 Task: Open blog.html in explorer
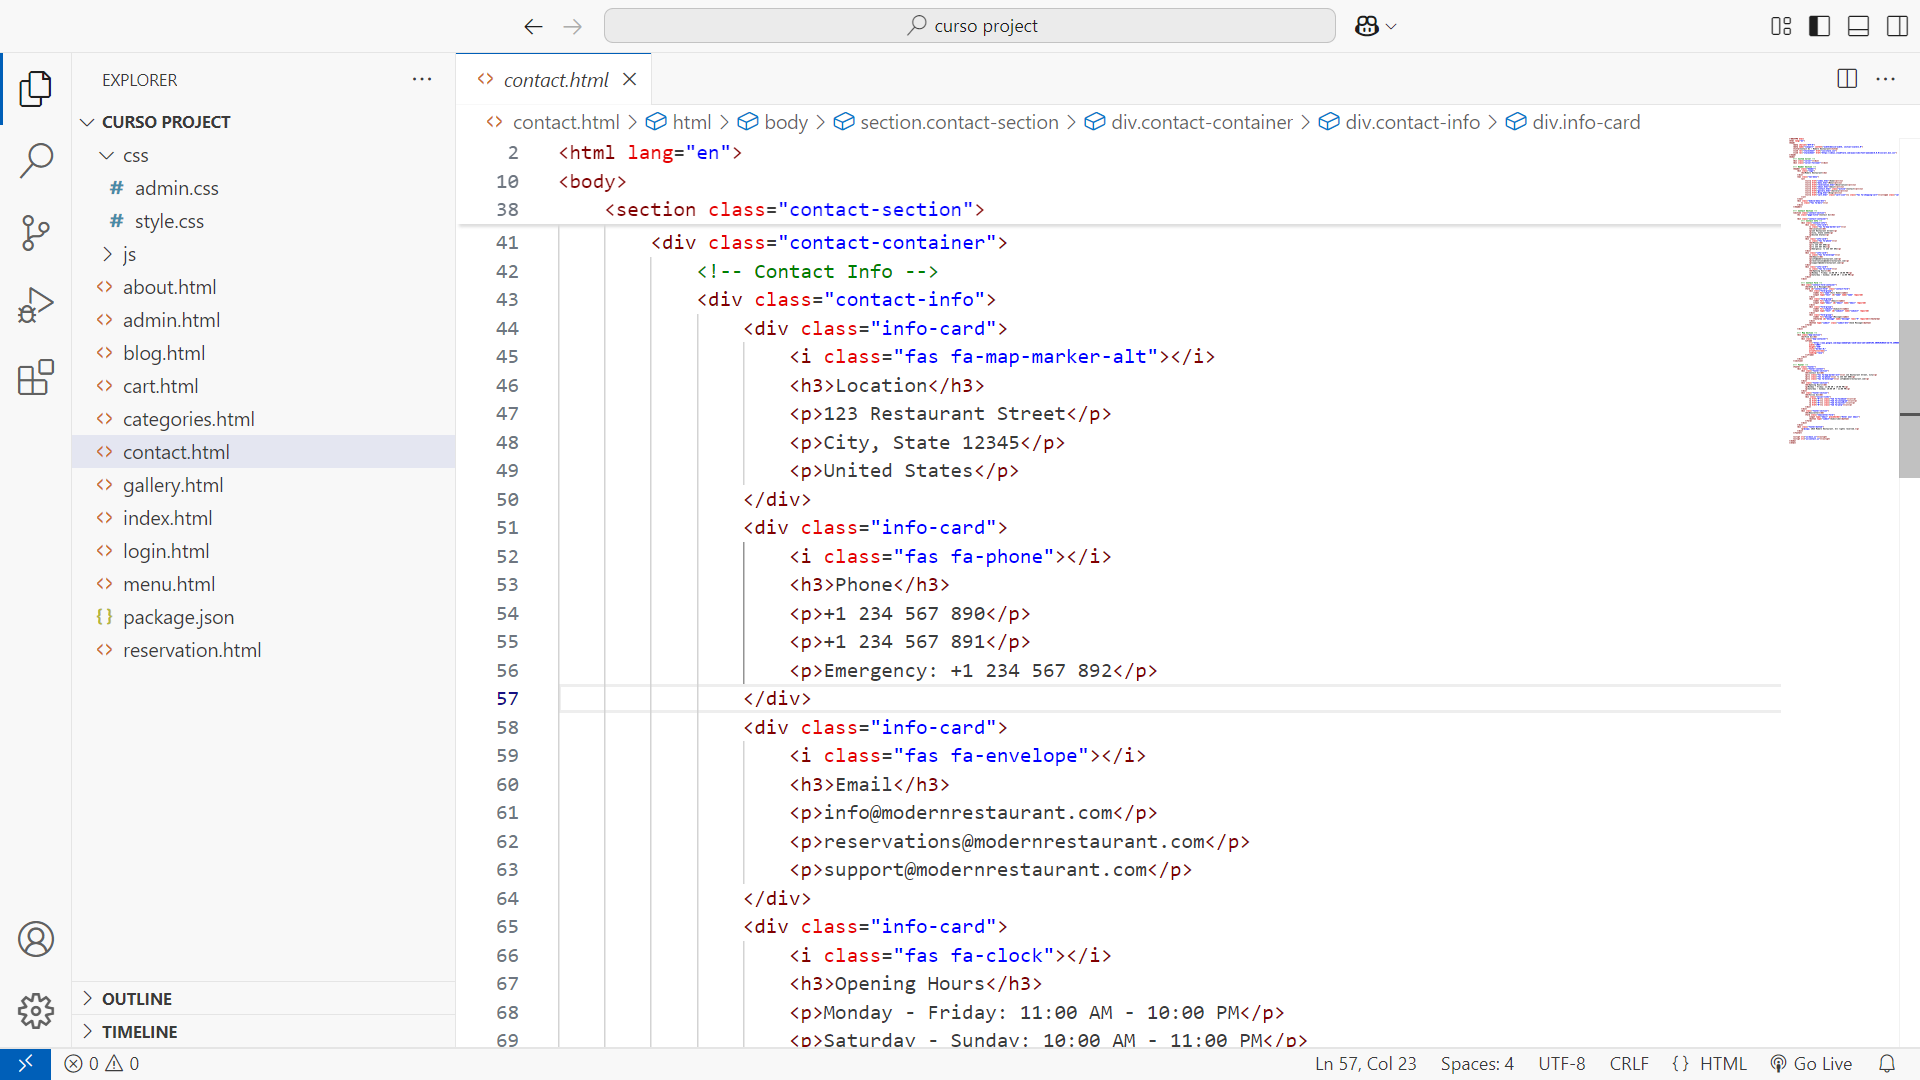[264, 353]
